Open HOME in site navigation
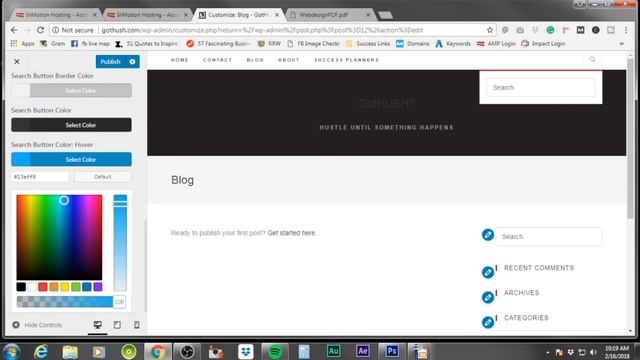 pos(180,60)
